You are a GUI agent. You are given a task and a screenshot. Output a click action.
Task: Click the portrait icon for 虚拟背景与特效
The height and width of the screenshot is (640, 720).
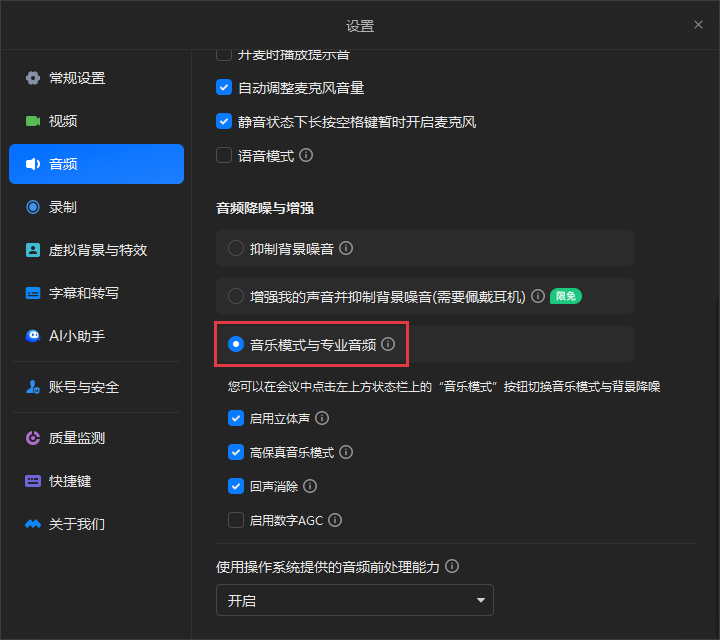point(33,250)
